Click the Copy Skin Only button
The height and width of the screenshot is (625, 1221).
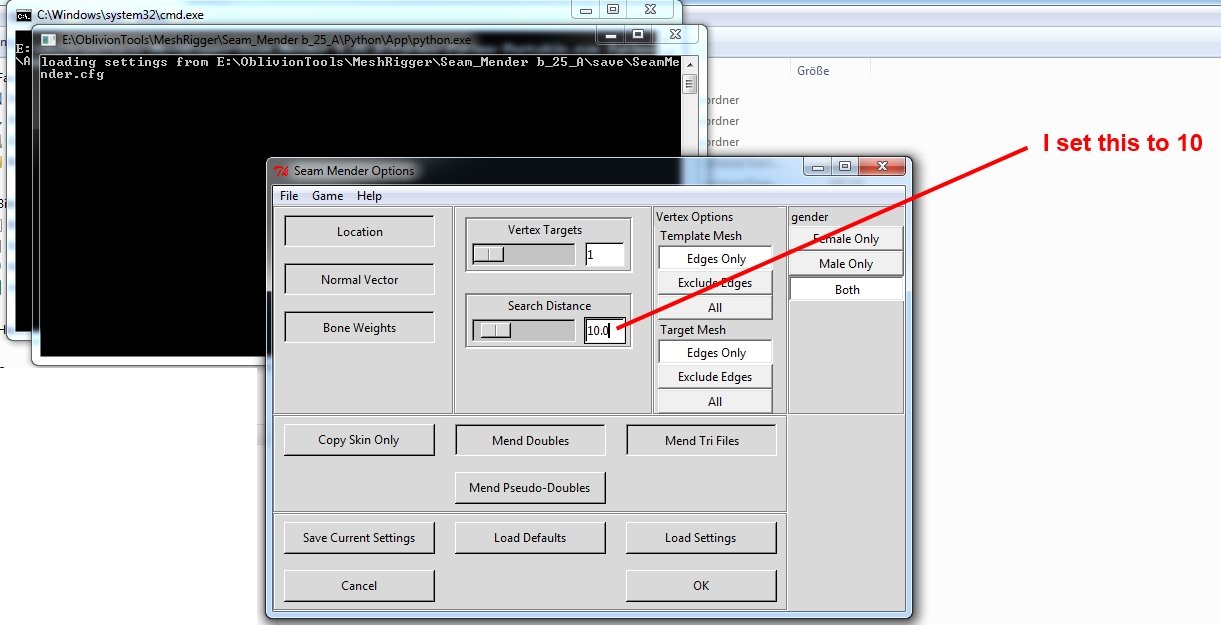tap(359, 440)
